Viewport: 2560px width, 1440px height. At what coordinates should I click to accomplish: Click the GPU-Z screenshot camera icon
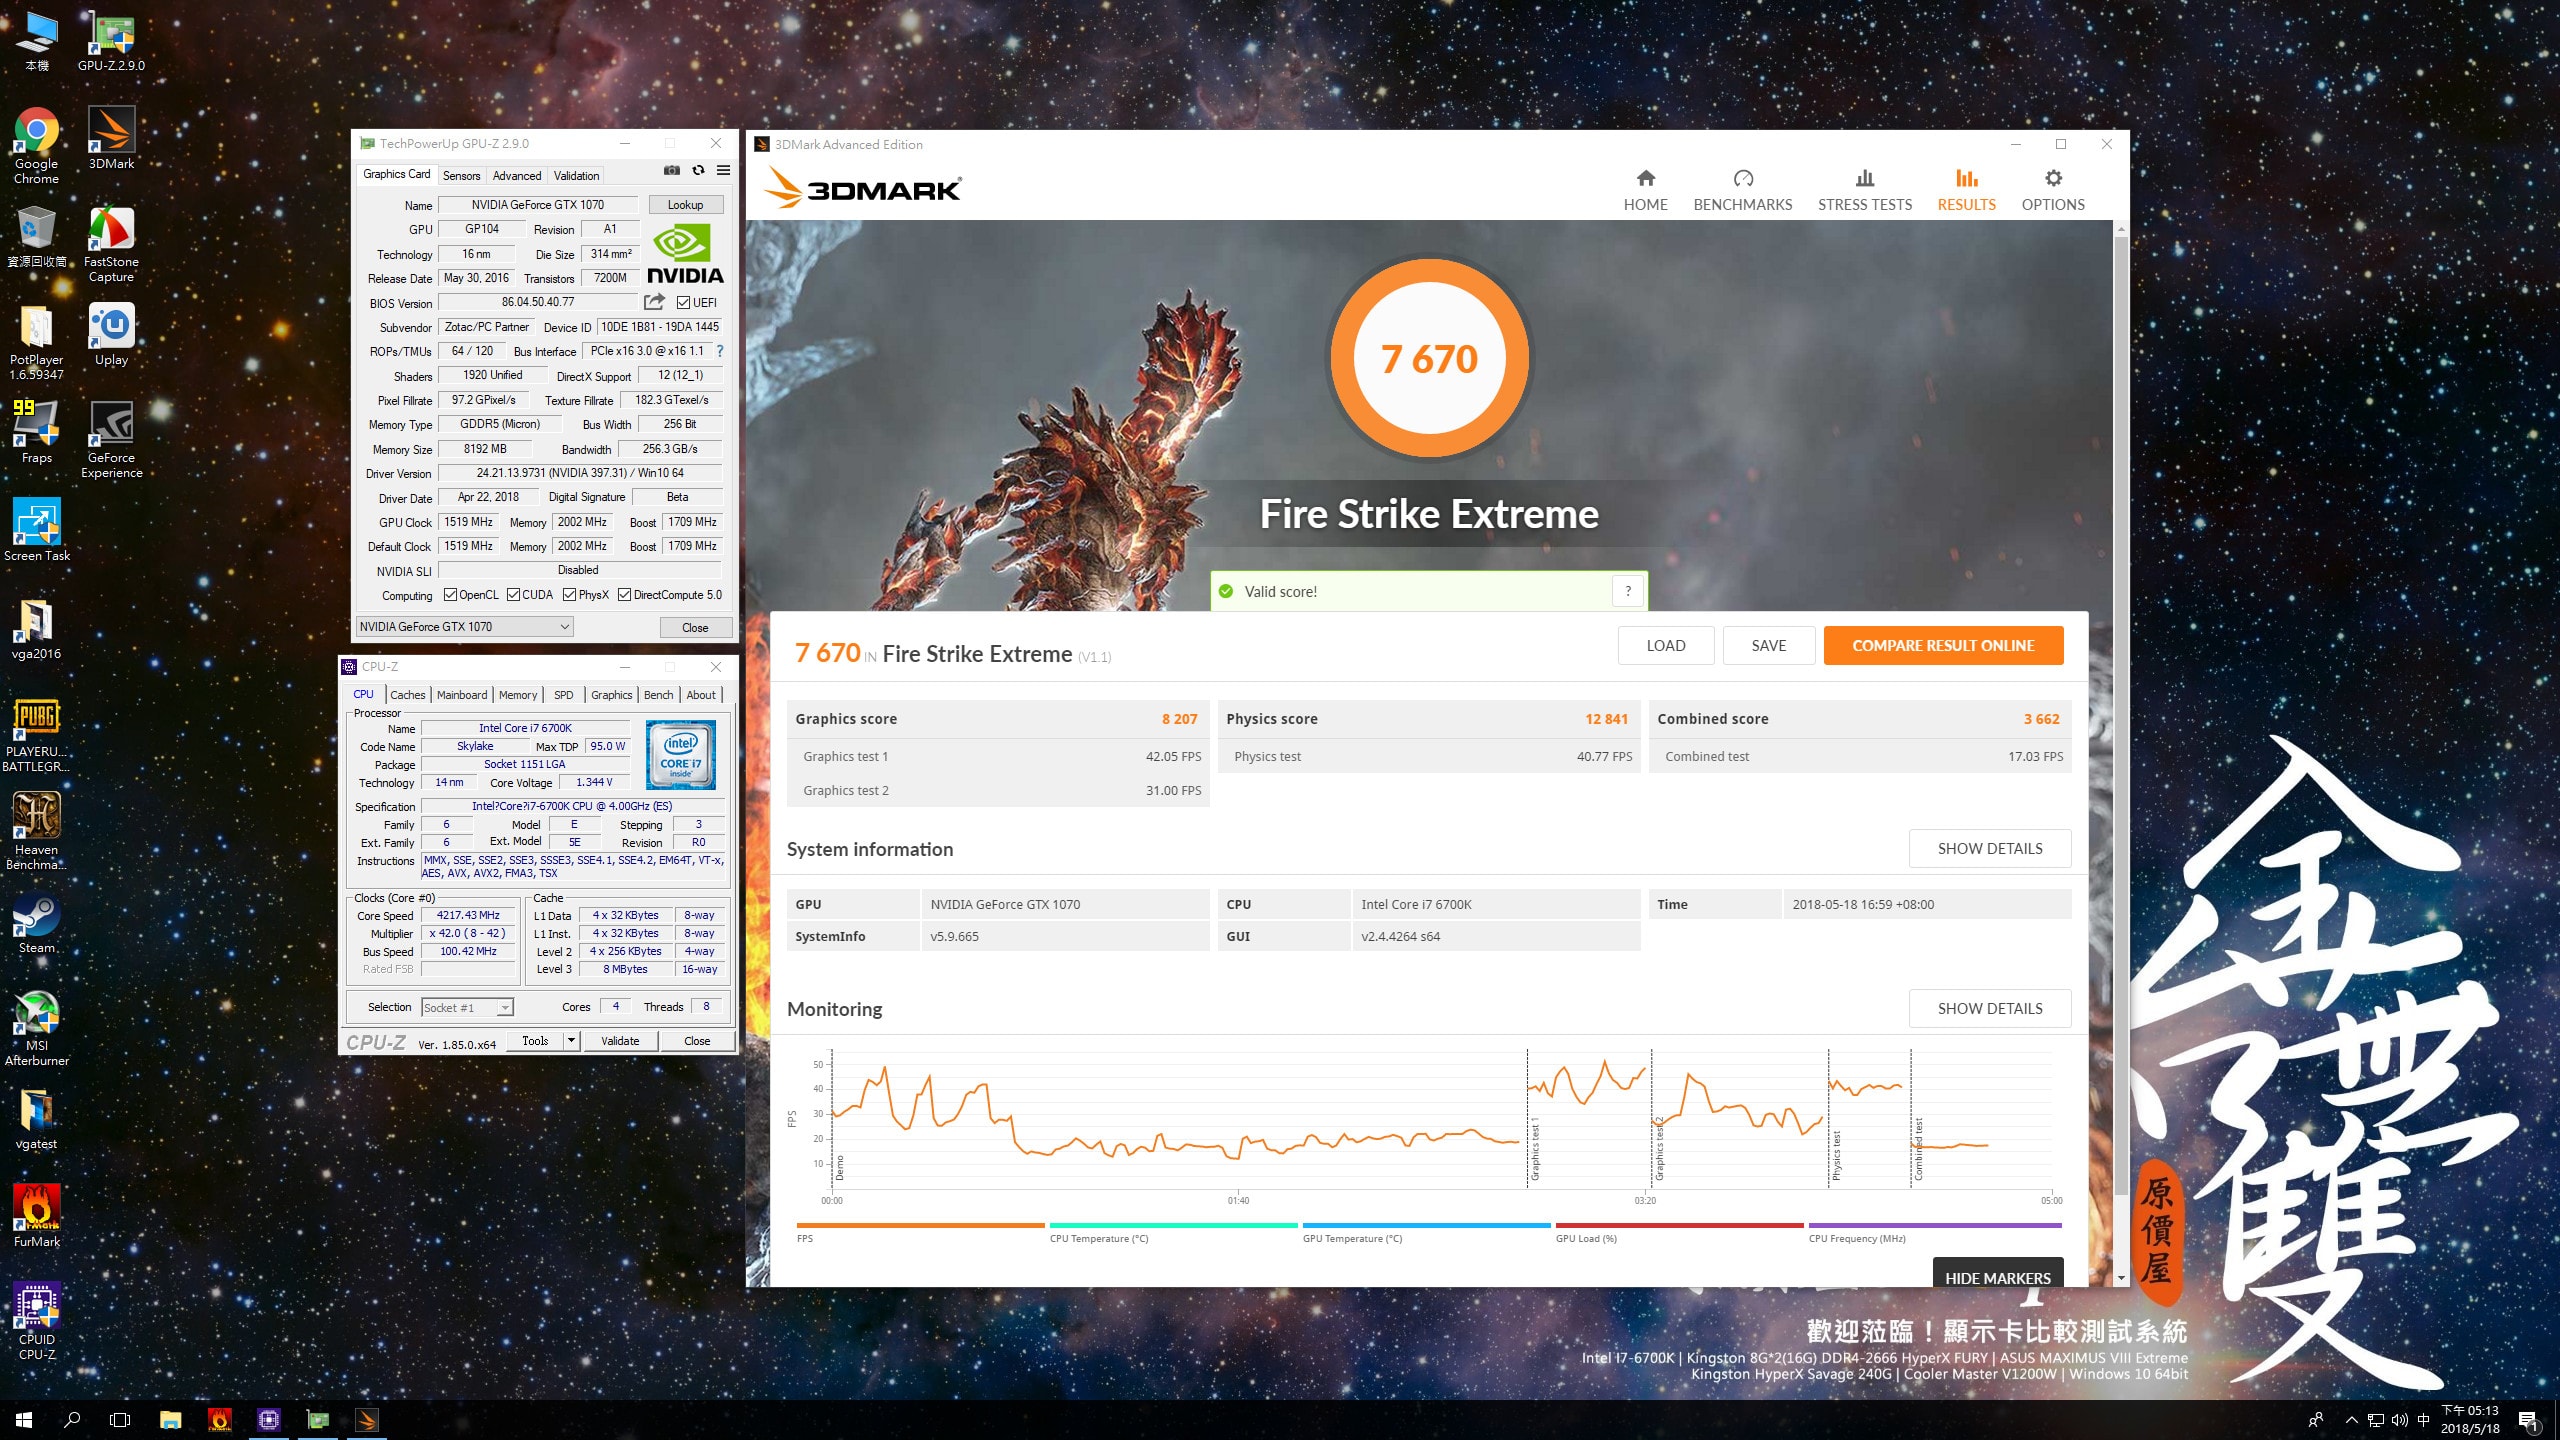coord(672,171)
